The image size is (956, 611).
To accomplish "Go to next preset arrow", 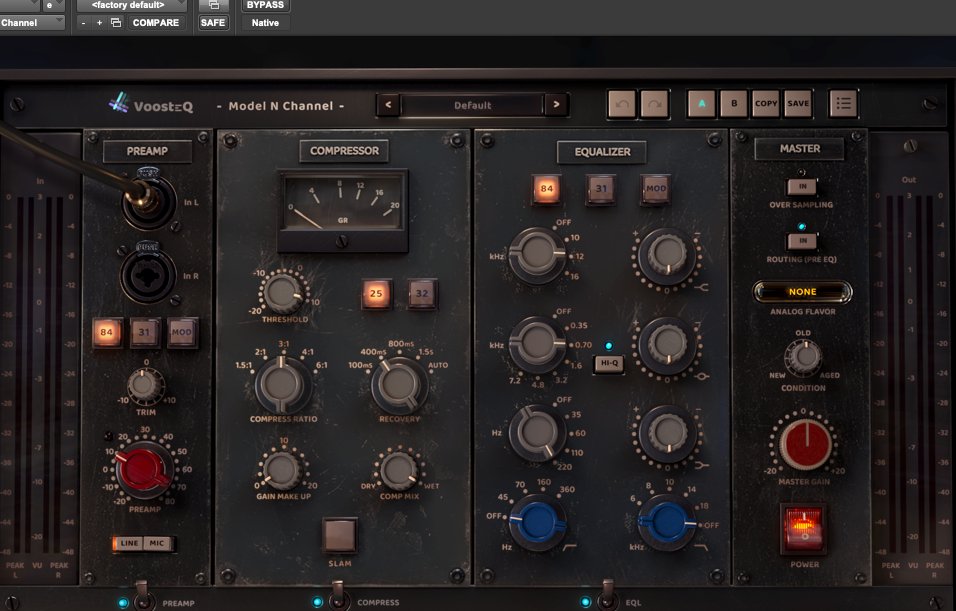I will pos(556,105).
